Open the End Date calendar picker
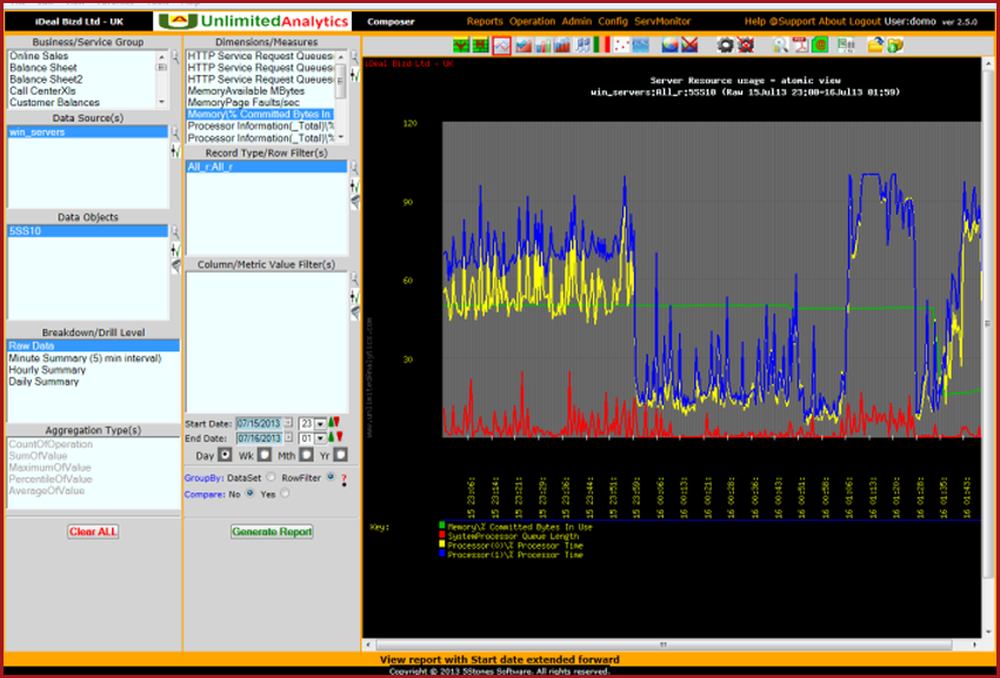This screenshot has width=1000, height=678. click(x=288, y=437)
